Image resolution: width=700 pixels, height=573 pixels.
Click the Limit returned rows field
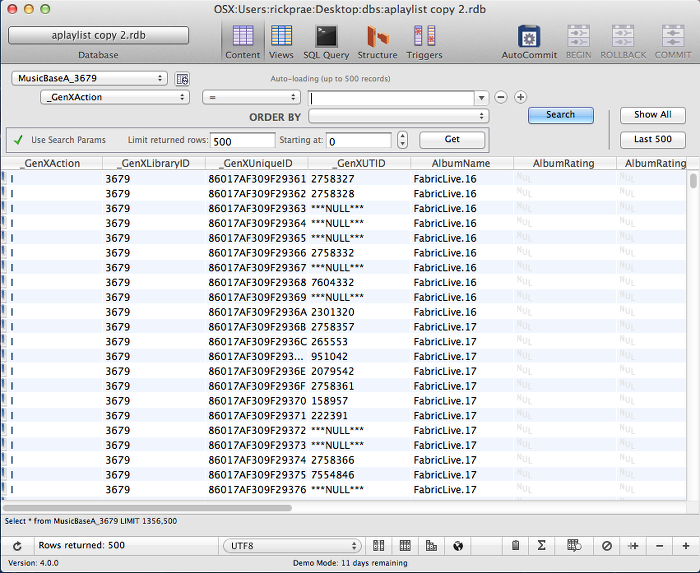click(242, 141)
